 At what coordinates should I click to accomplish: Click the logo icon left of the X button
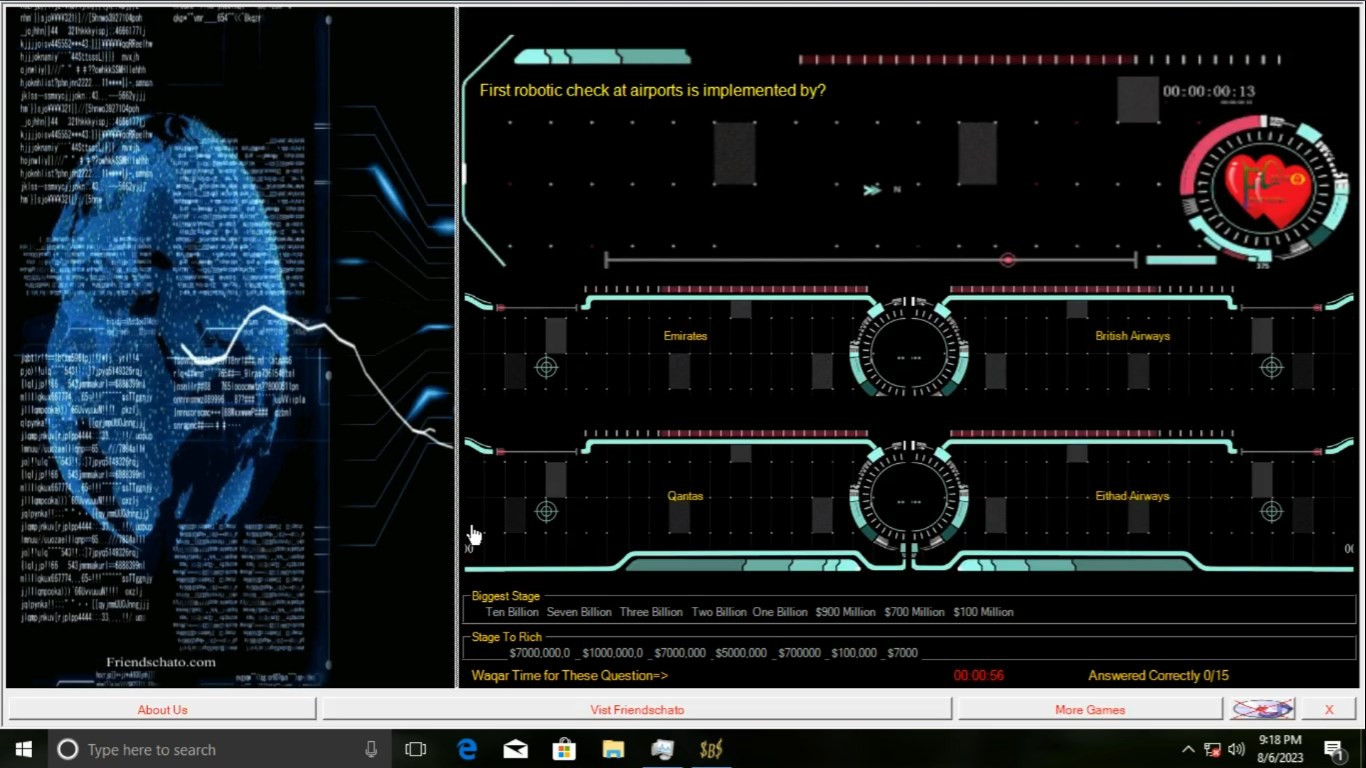[x=1263, y=709]
